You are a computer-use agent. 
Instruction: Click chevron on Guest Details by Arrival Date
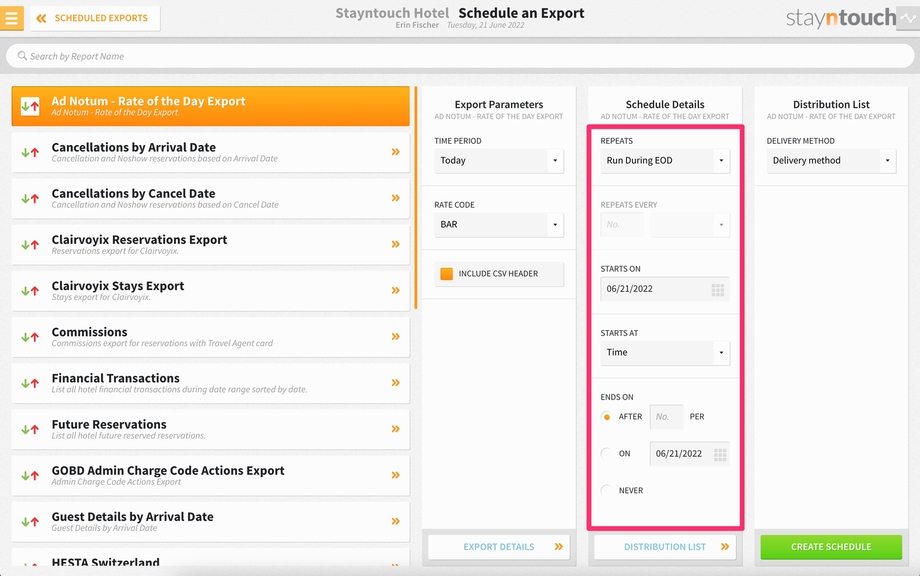coord(395,521)
